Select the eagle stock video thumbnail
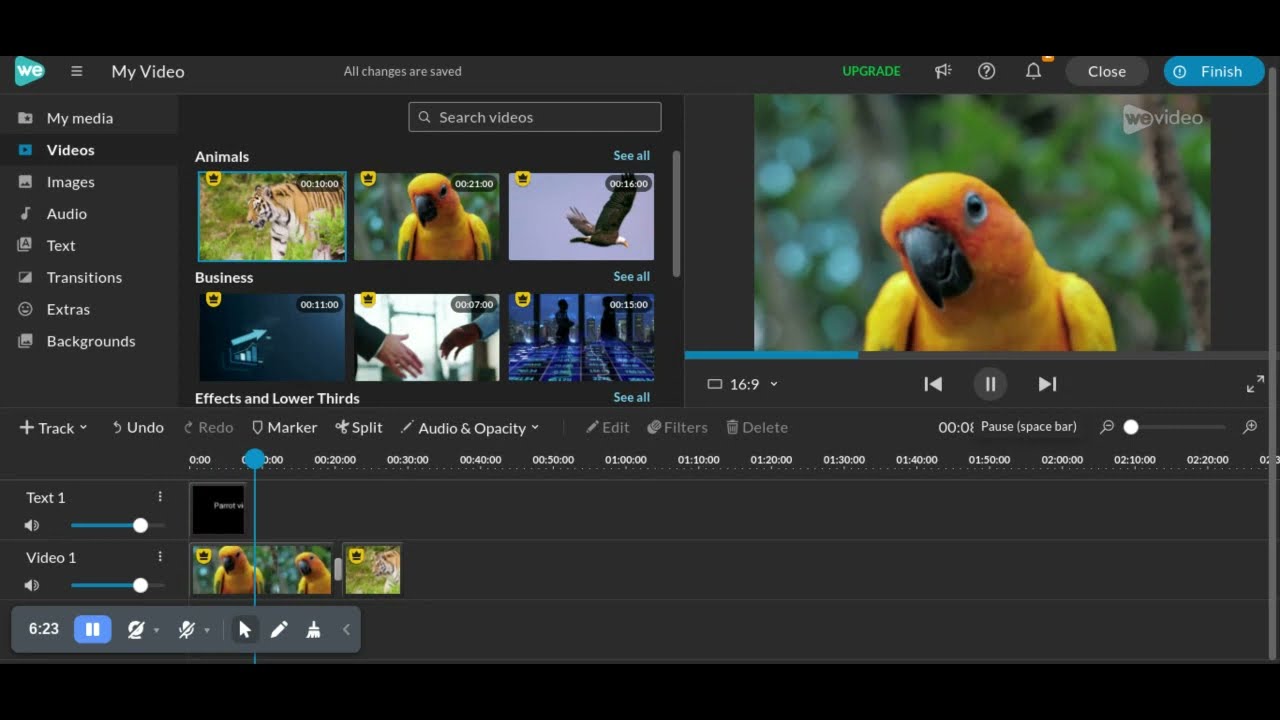This screenshot has width=1280, height=720. coord(581,216)
